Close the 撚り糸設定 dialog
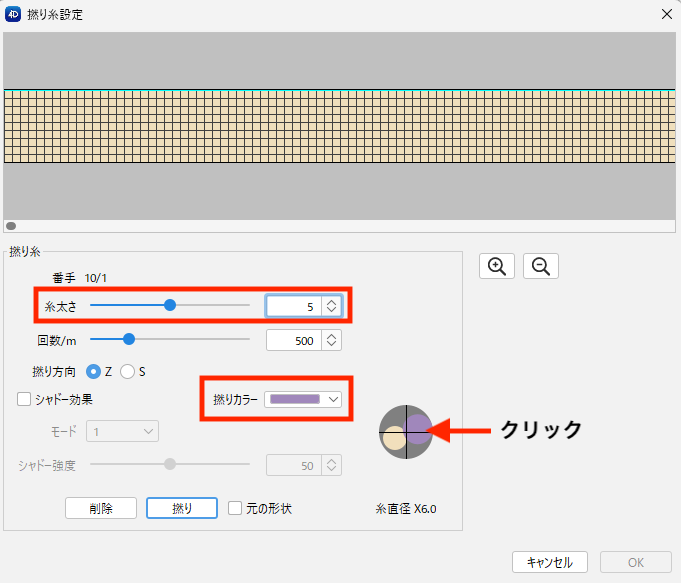681x583 pixels. (x=667, y=14)
